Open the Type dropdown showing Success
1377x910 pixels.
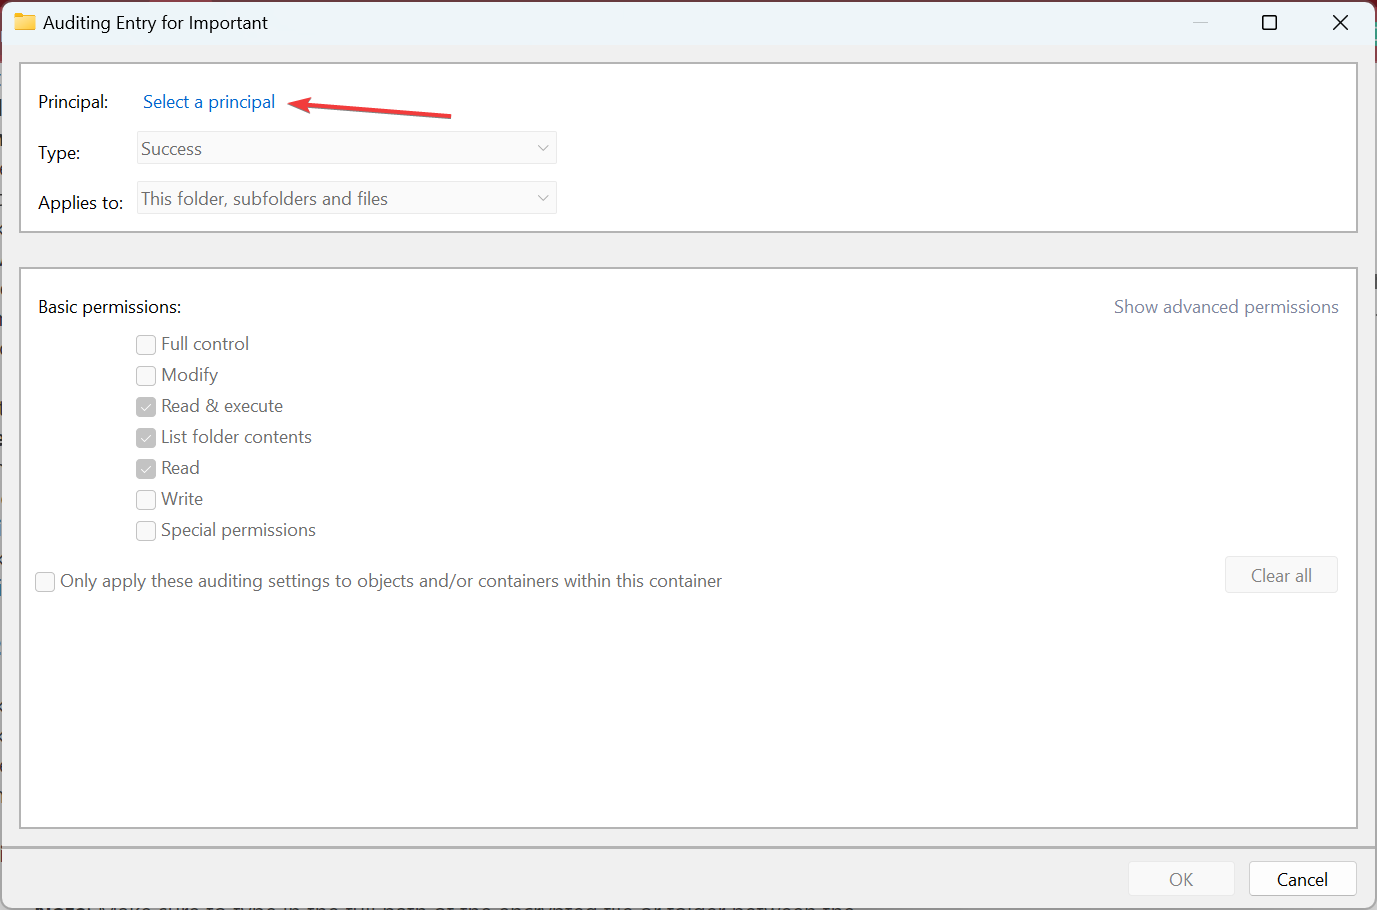coord(346,149)
